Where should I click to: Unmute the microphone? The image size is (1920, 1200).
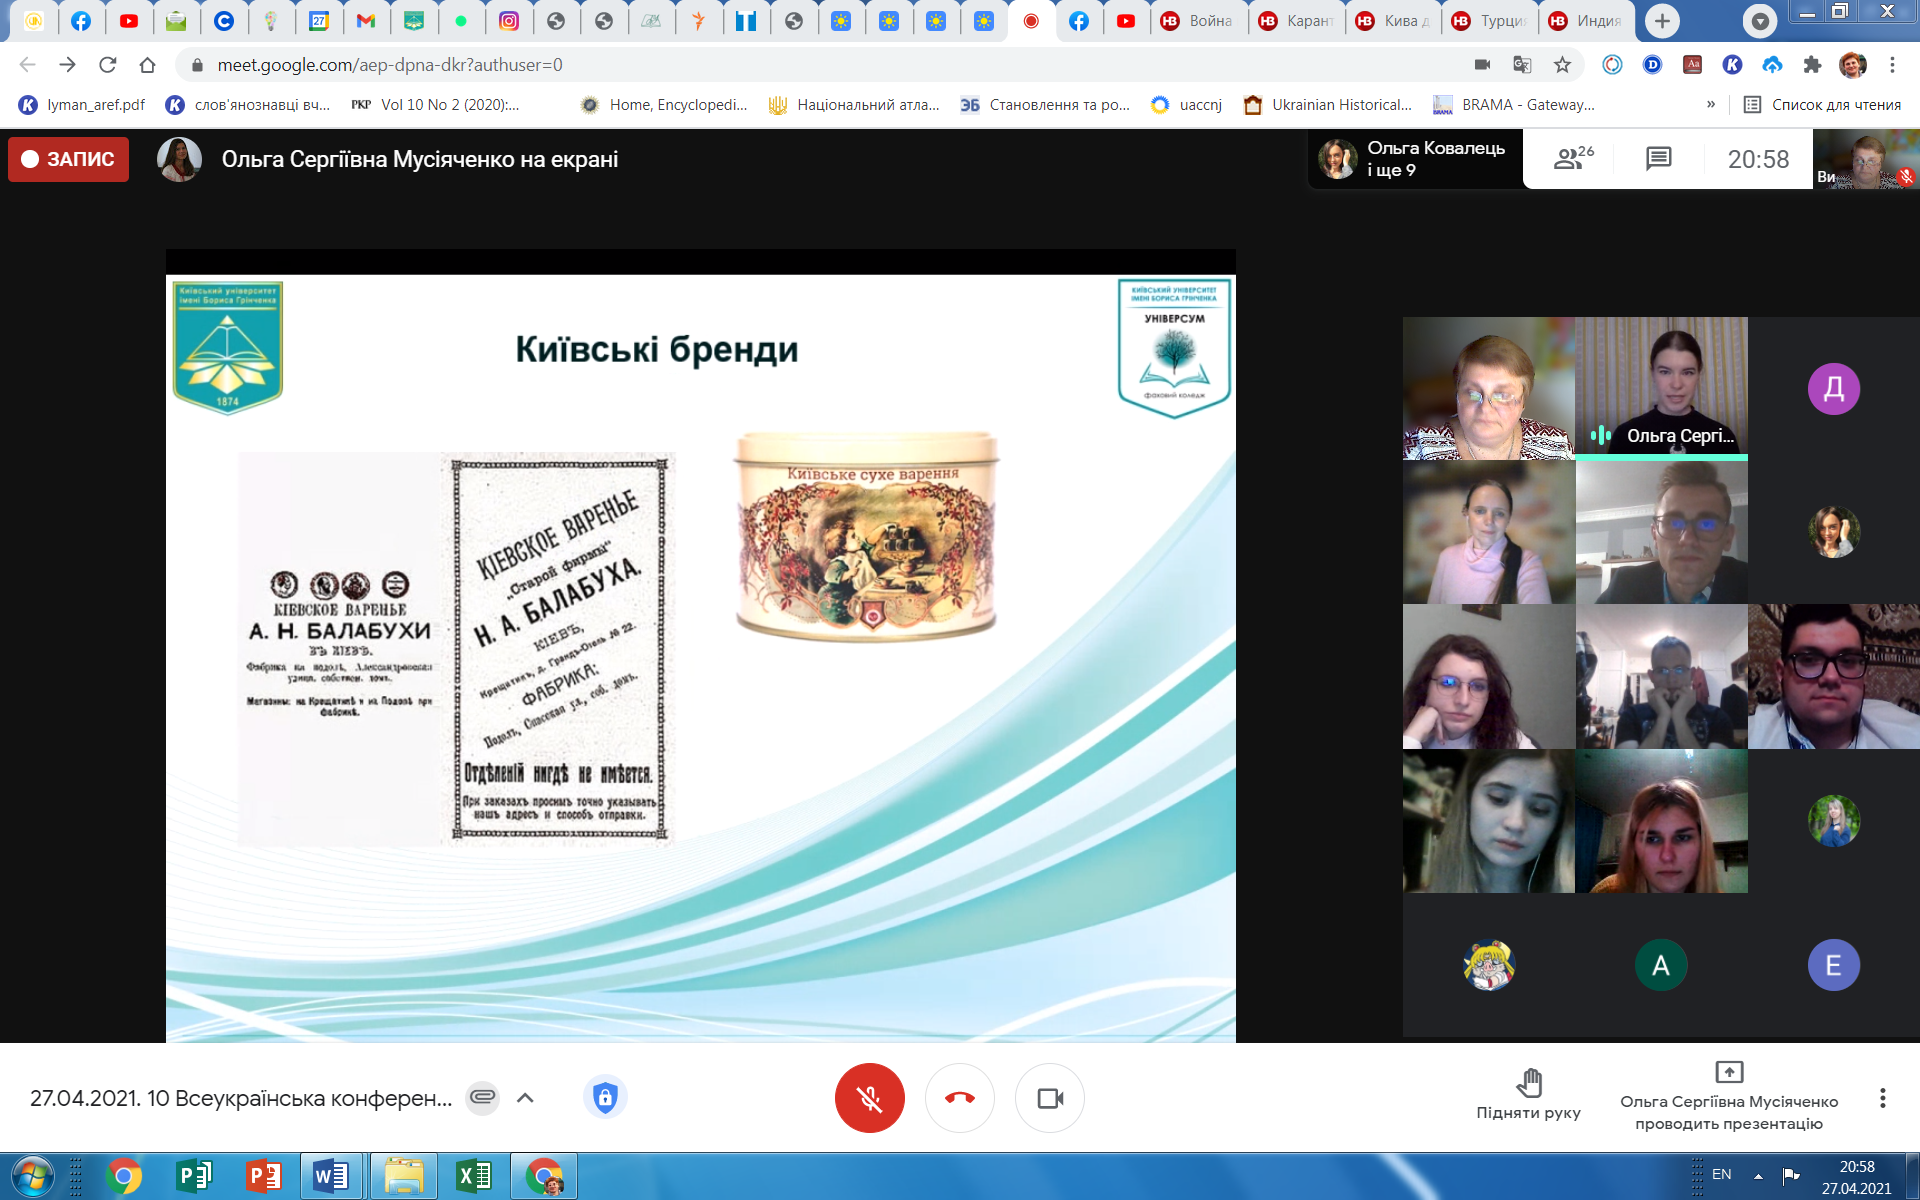click(x=869, y=1098)
